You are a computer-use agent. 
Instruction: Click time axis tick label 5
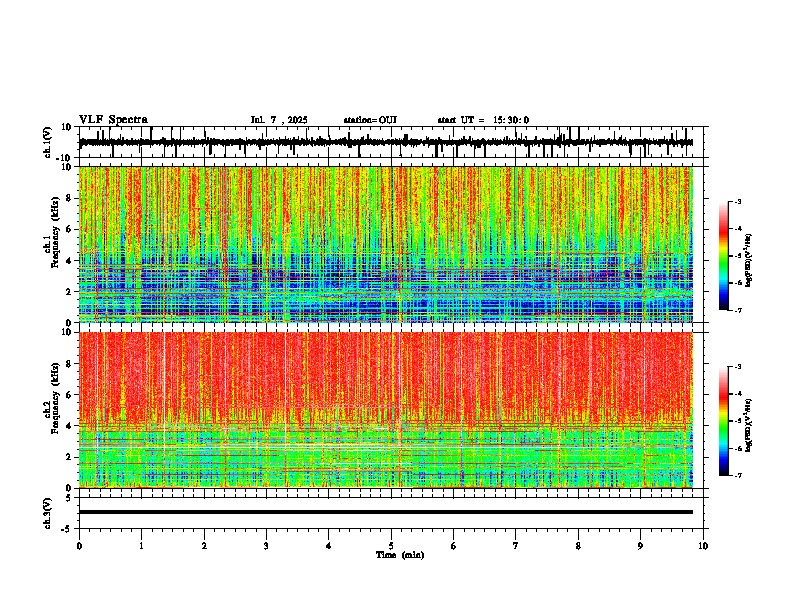391,546
